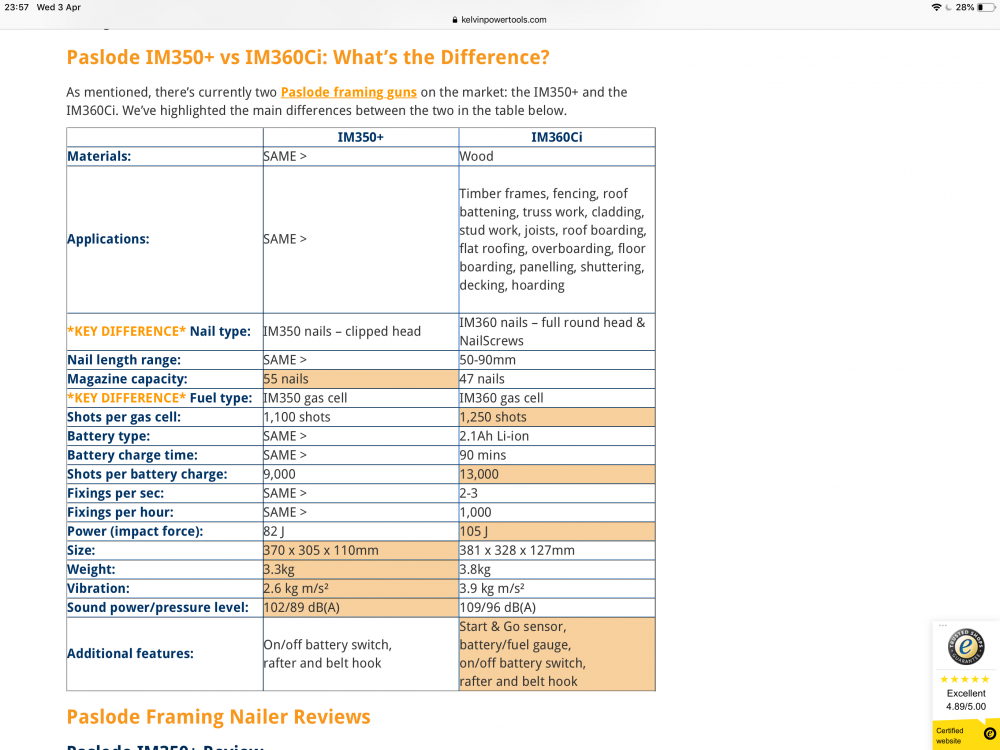Tap the Do Not Disturb moon icon

pos(948,7)
